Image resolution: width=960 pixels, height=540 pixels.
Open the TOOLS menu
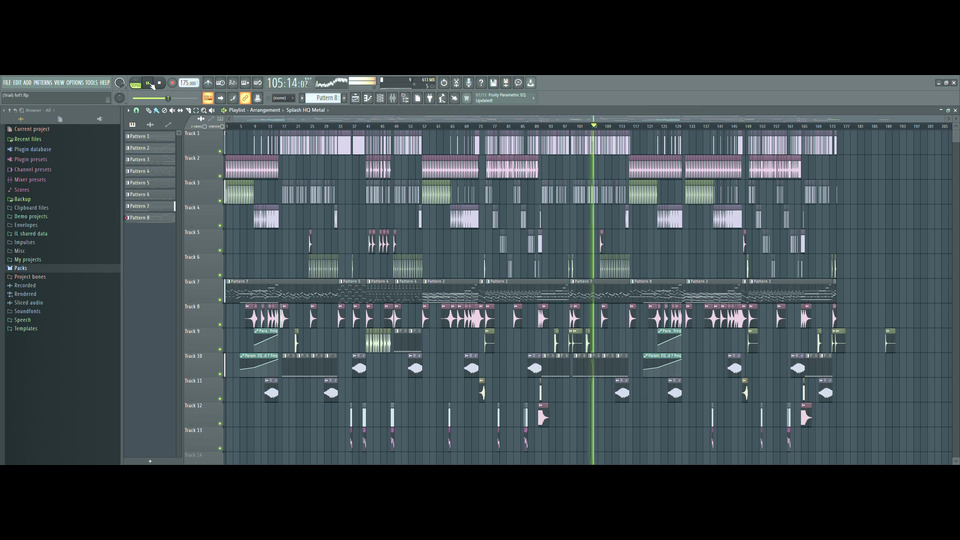(x=91, y=83)
